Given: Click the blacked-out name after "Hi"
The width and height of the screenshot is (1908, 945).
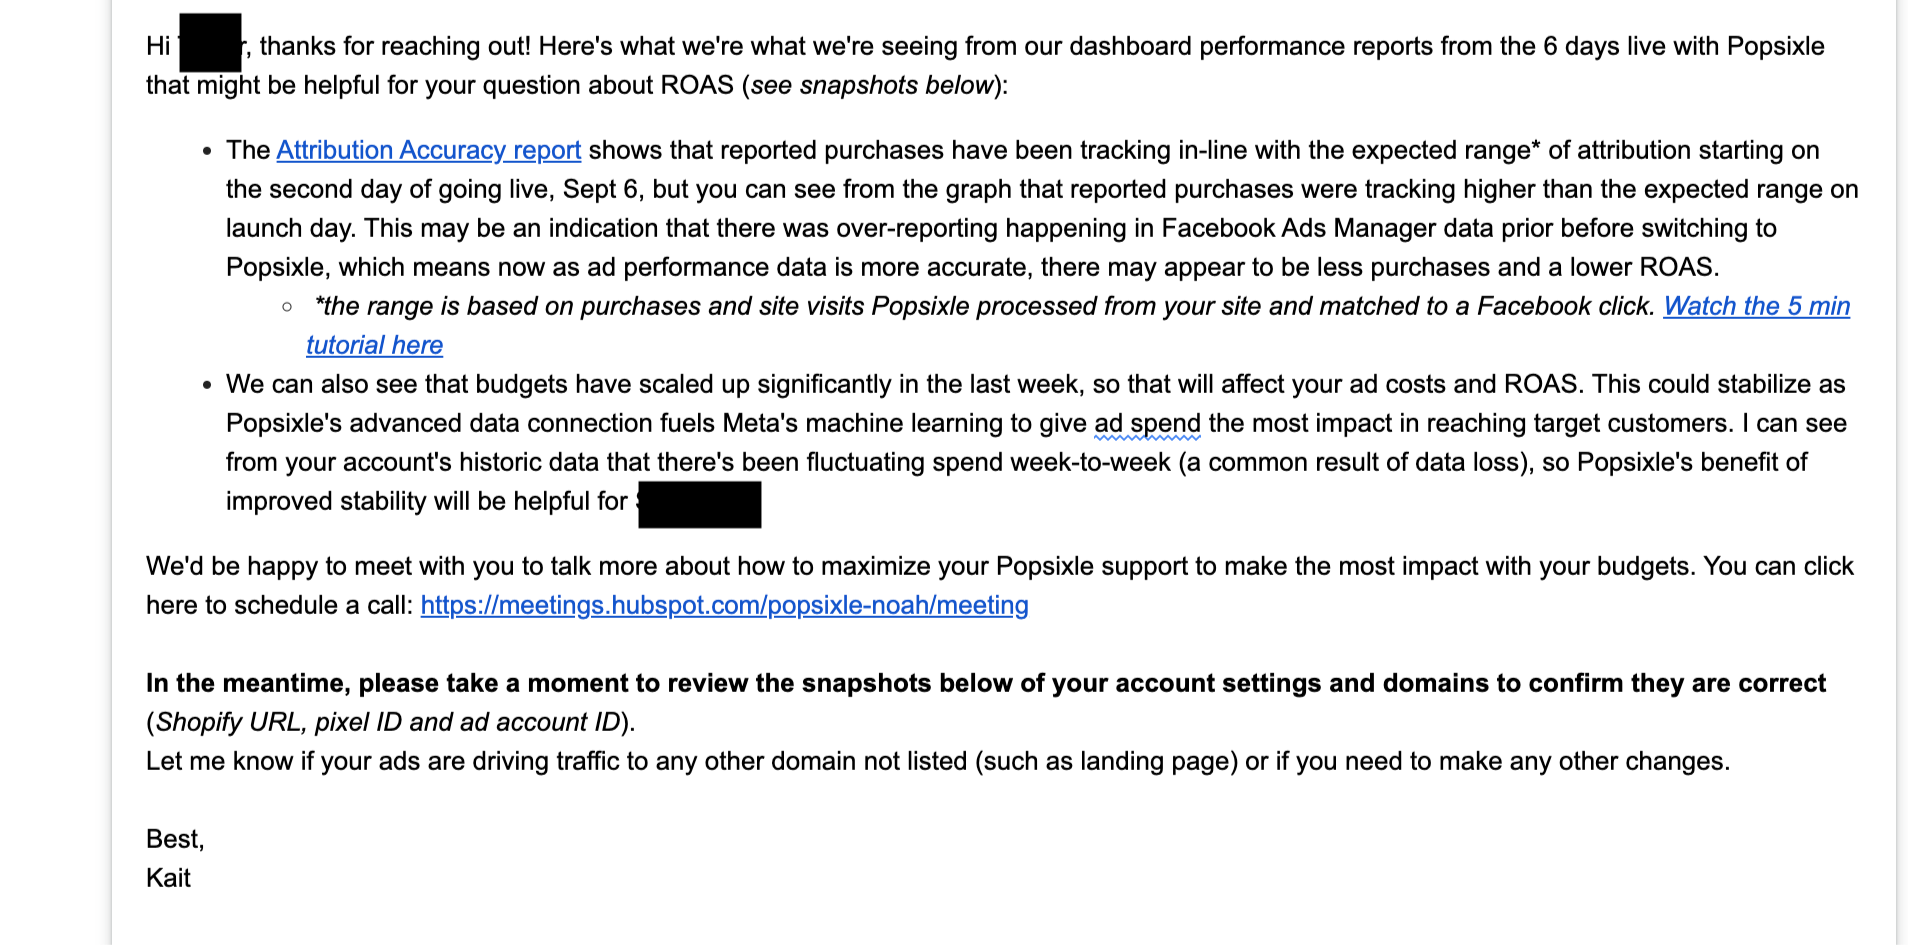Looking at the screenshot, I should point(210,43).
